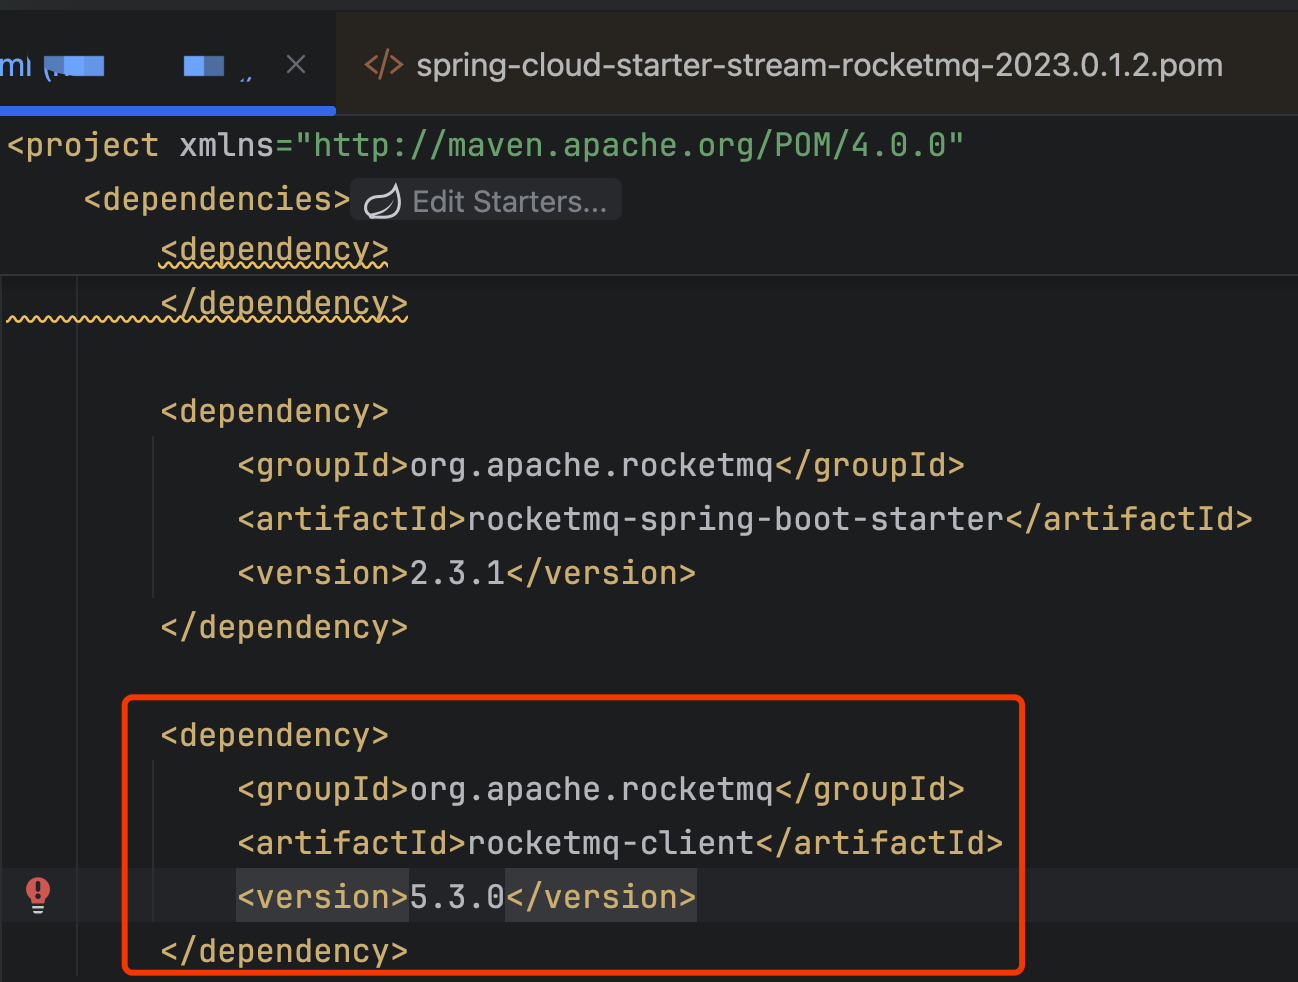Select version number 5.3.0 in the editor
This screenshot has width=1298, height=982.
click(x=457, y=896)
